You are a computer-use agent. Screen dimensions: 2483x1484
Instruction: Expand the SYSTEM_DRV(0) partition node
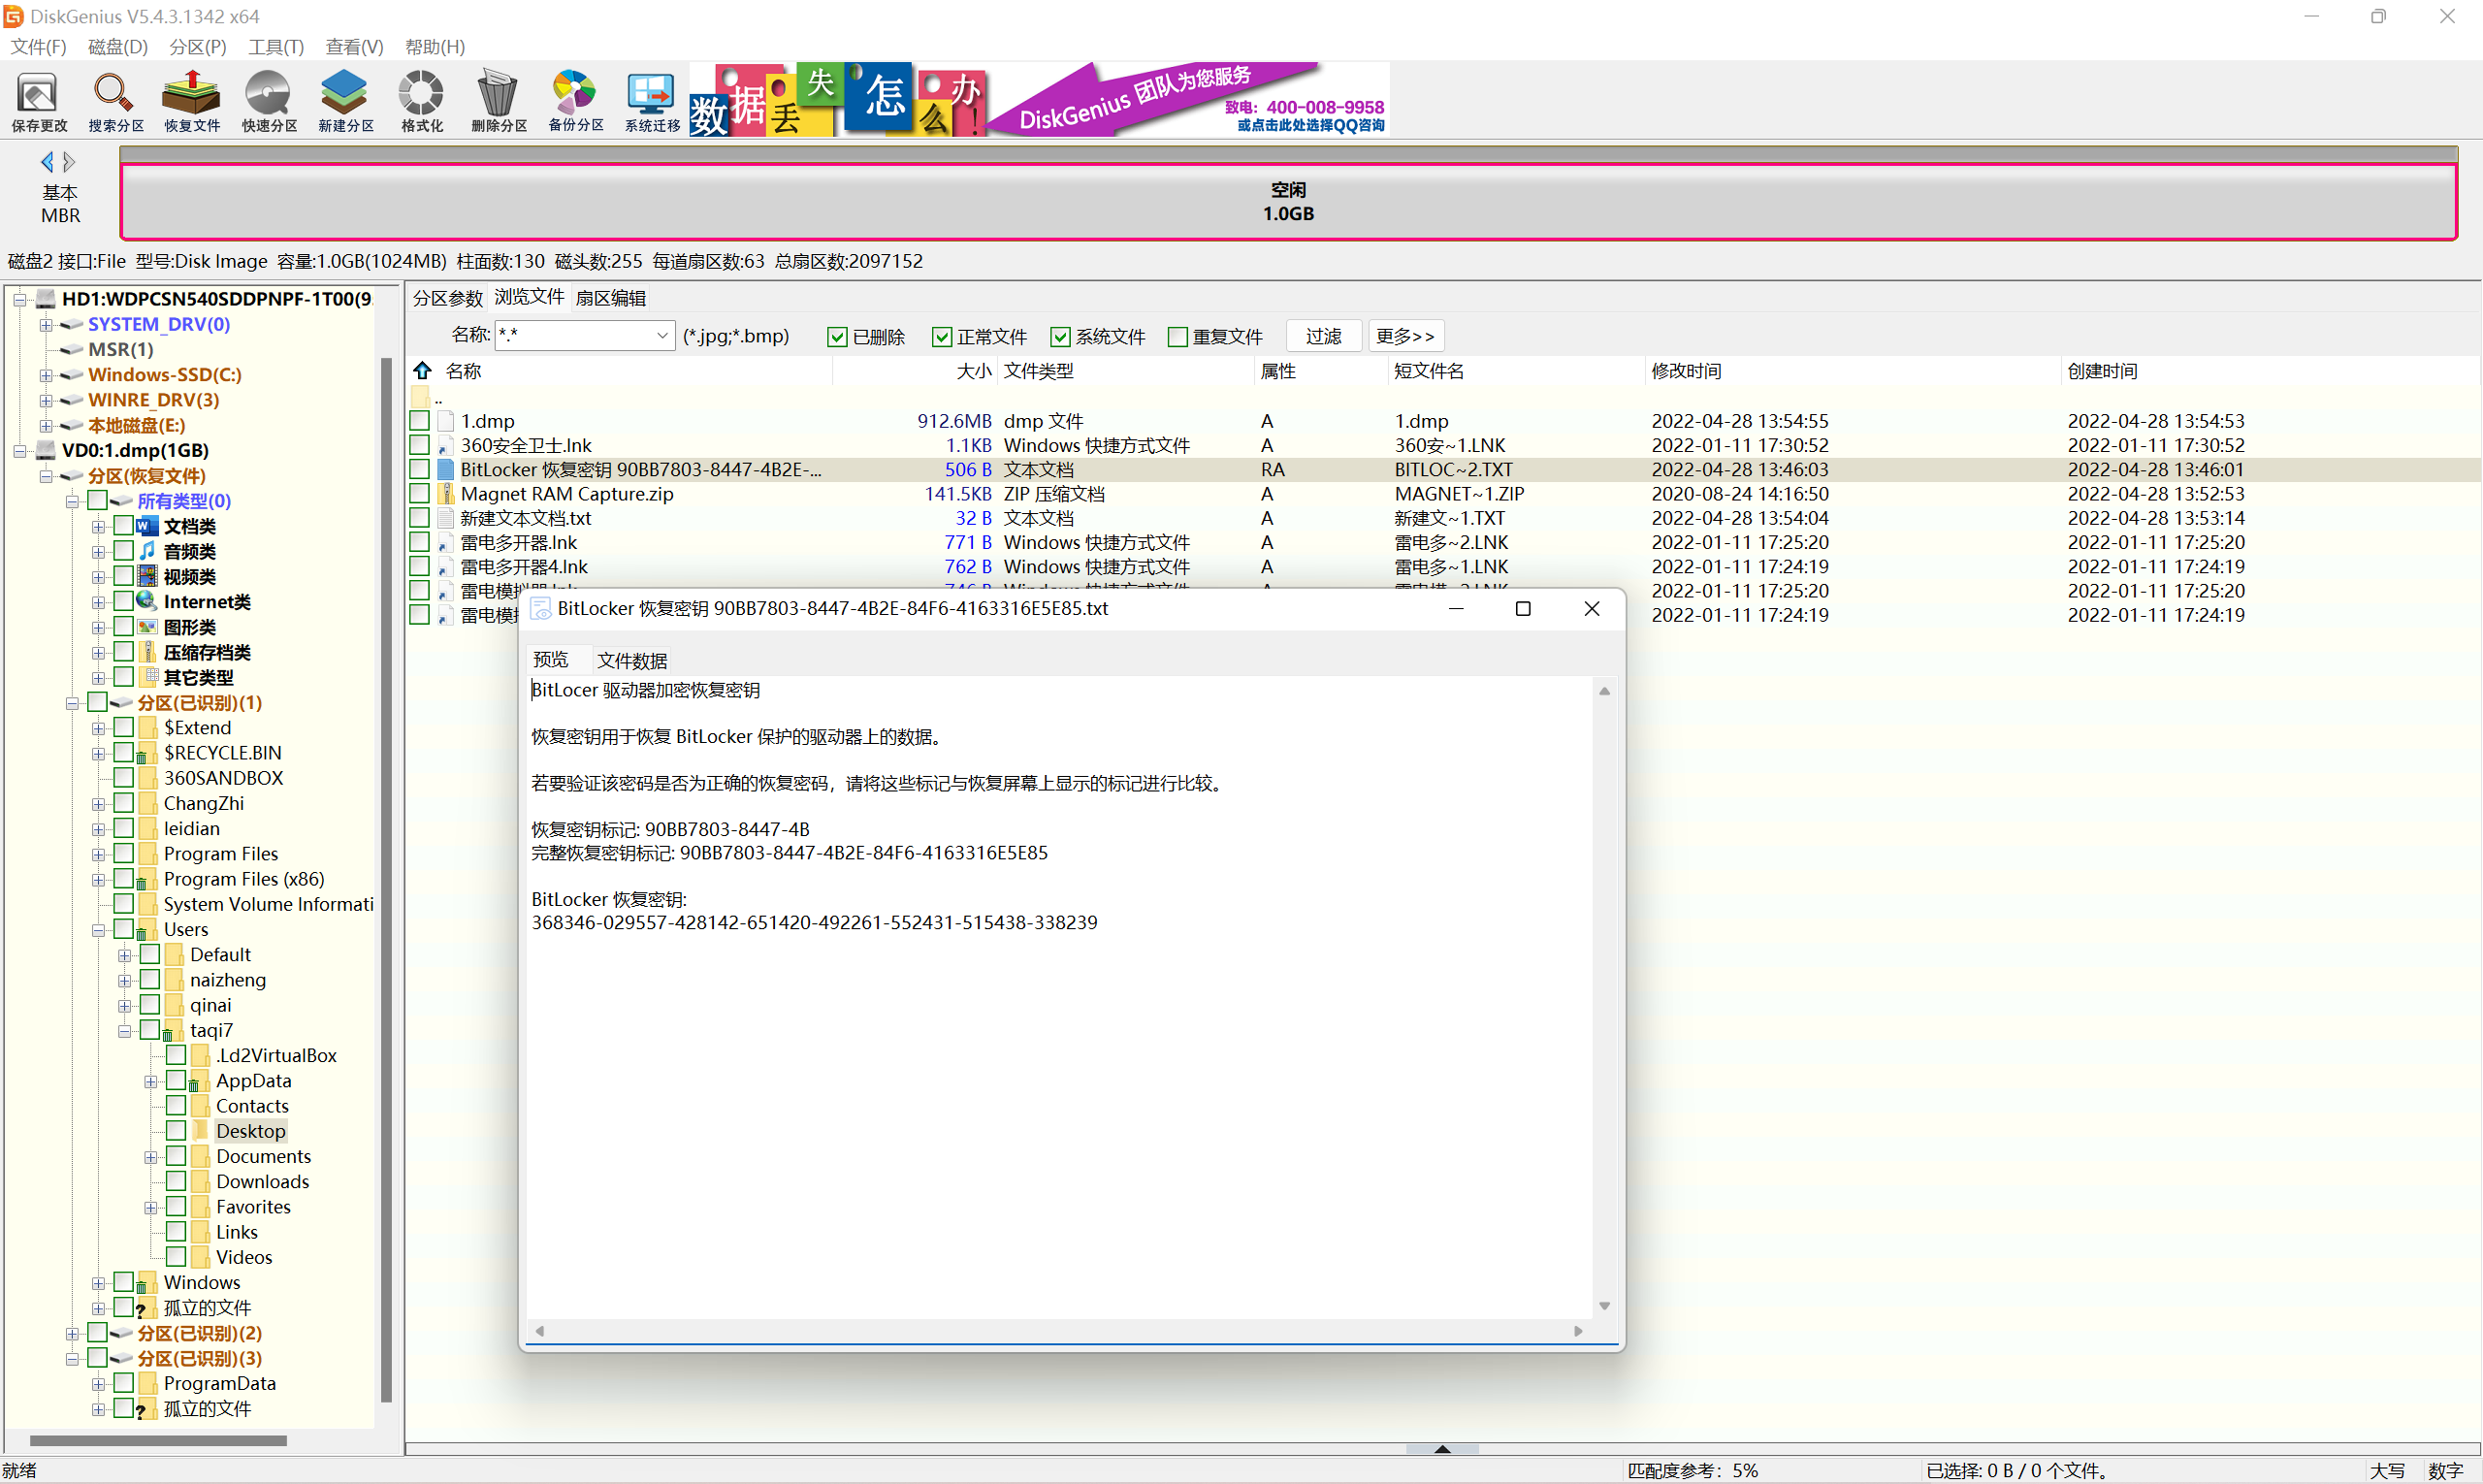(x=46, y=324)
